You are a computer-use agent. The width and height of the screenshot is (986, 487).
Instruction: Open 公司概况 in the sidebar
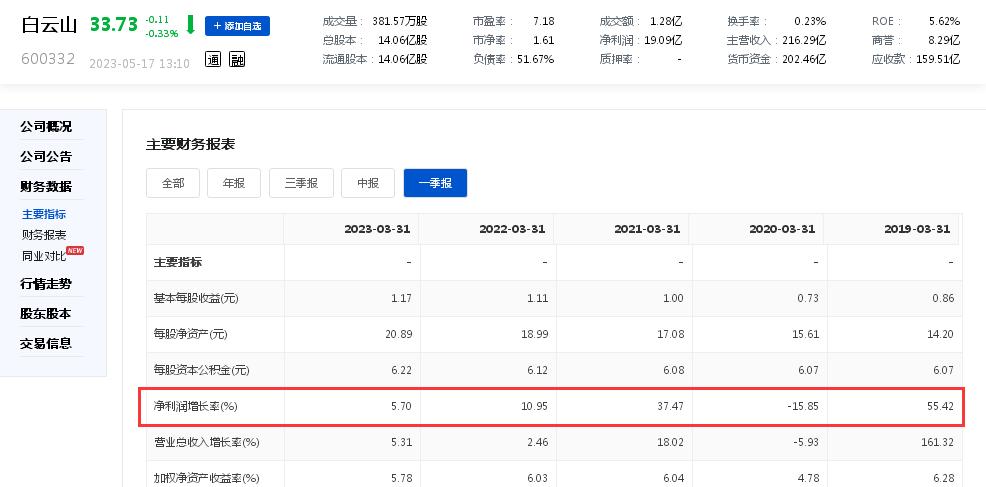(46, 126)
